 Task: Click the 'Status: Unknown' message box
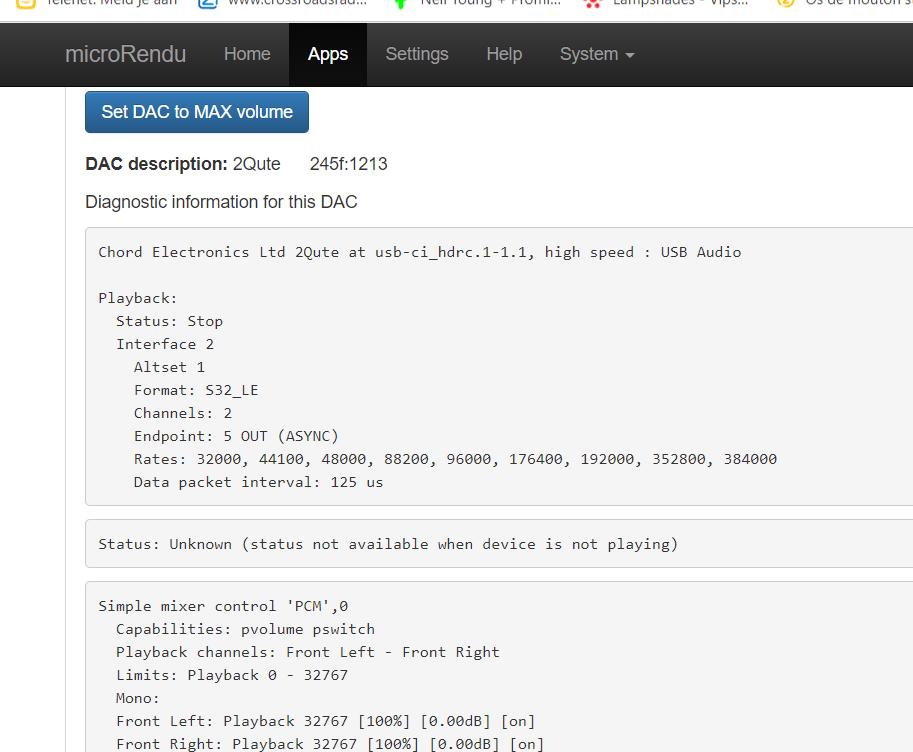tap(499, 544)
